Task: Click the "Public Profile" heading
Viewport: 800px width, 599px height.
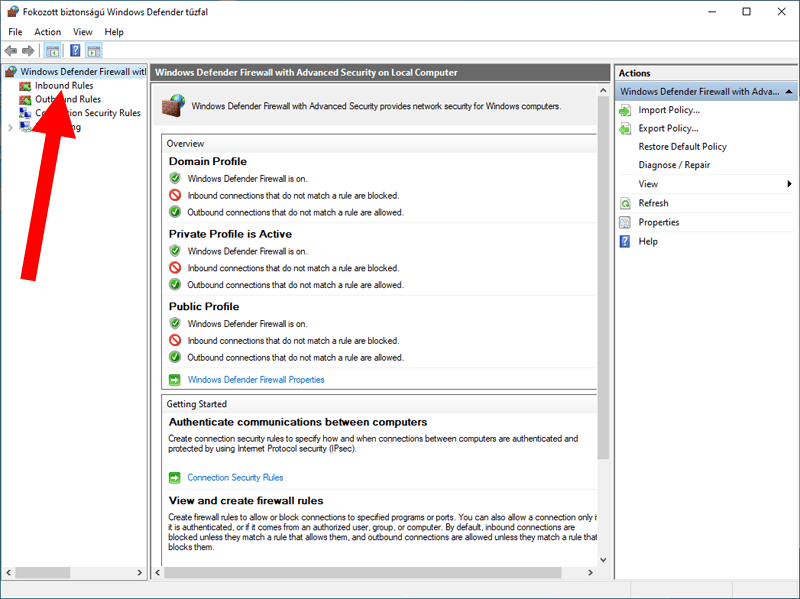Action: tap(204, 306)
